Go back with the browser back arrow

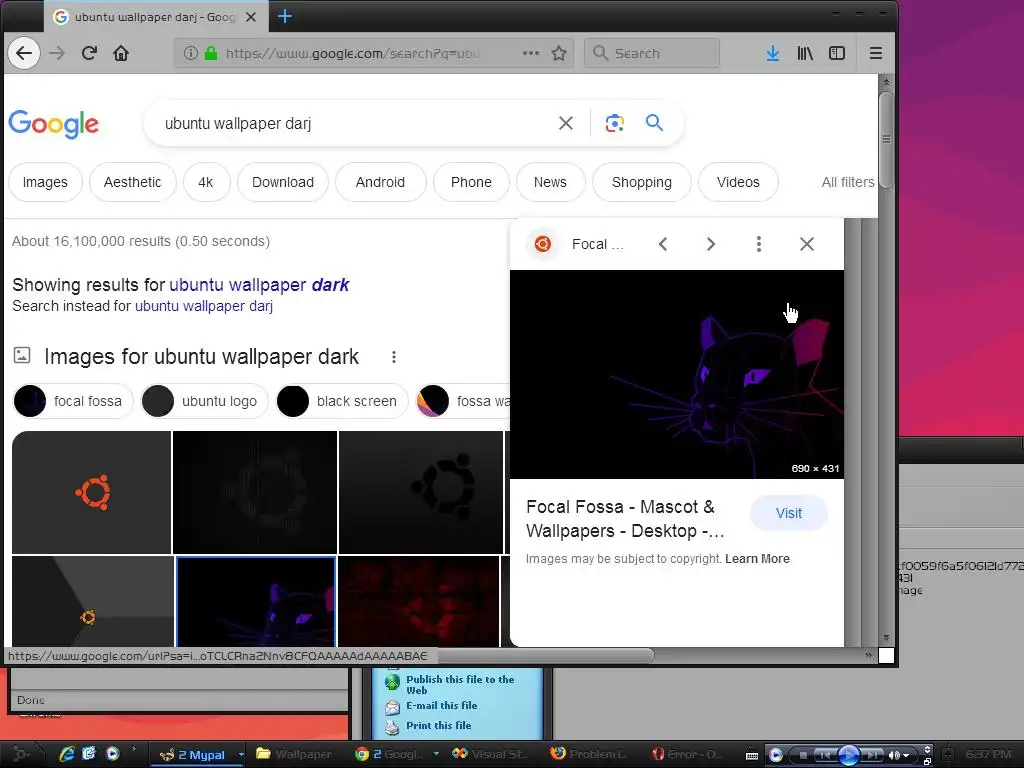[x=24, y=53]
